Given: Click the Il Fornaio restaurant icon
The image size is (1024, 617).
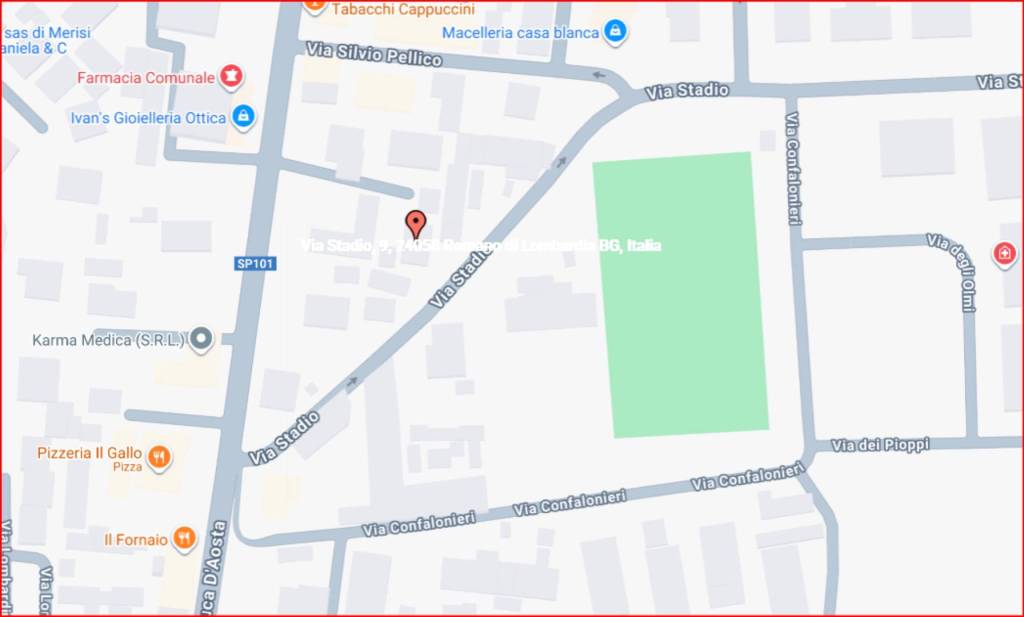Looking at the screenshot, I should pyautogui.click(x=185, y=539).
